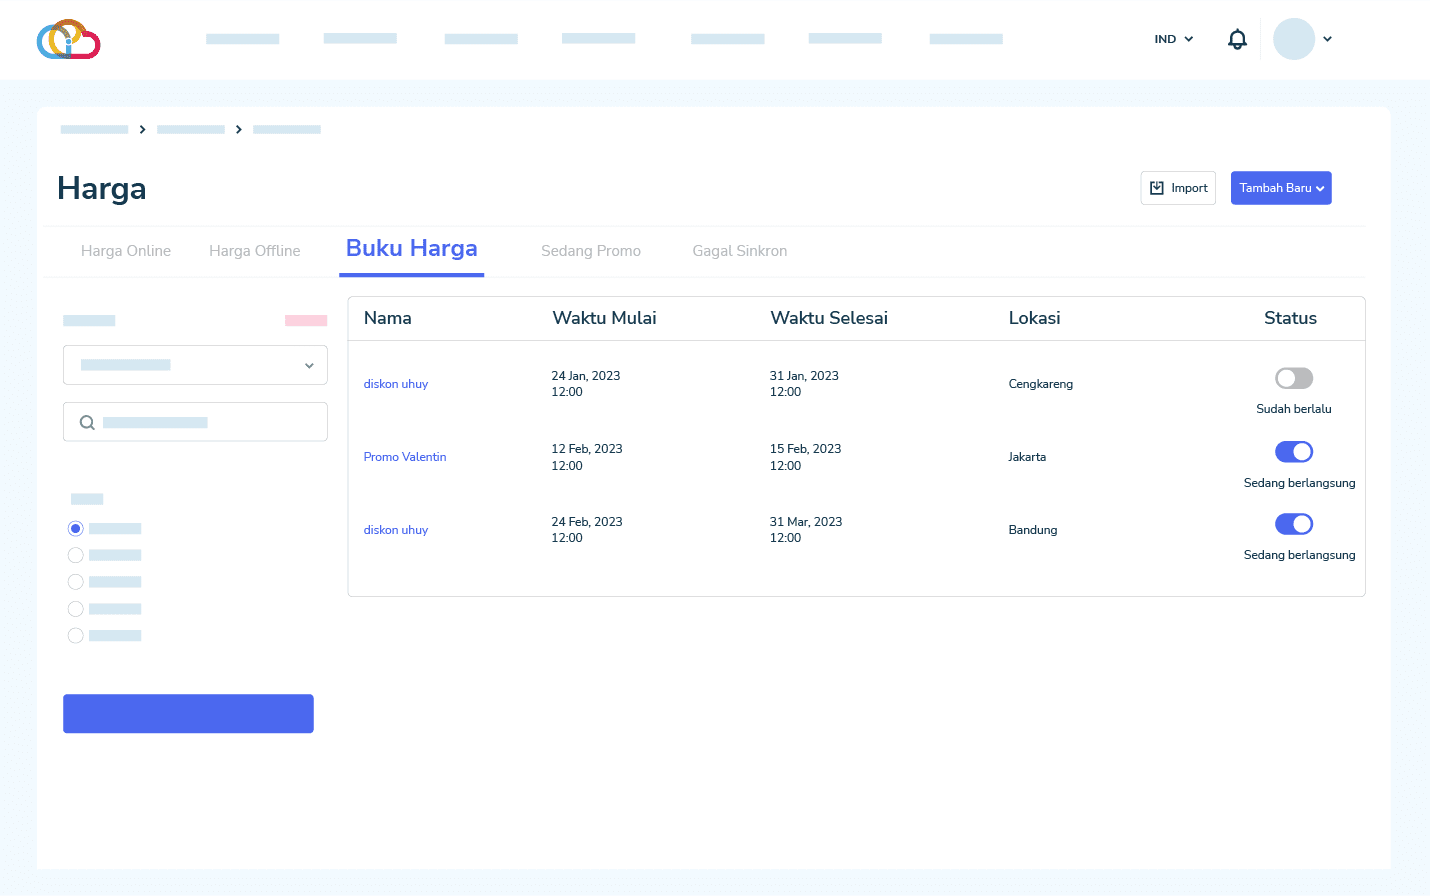Go to the Sedang Promo tab
The width and height of the screenshot is (1430, 896).
point(590,251)
